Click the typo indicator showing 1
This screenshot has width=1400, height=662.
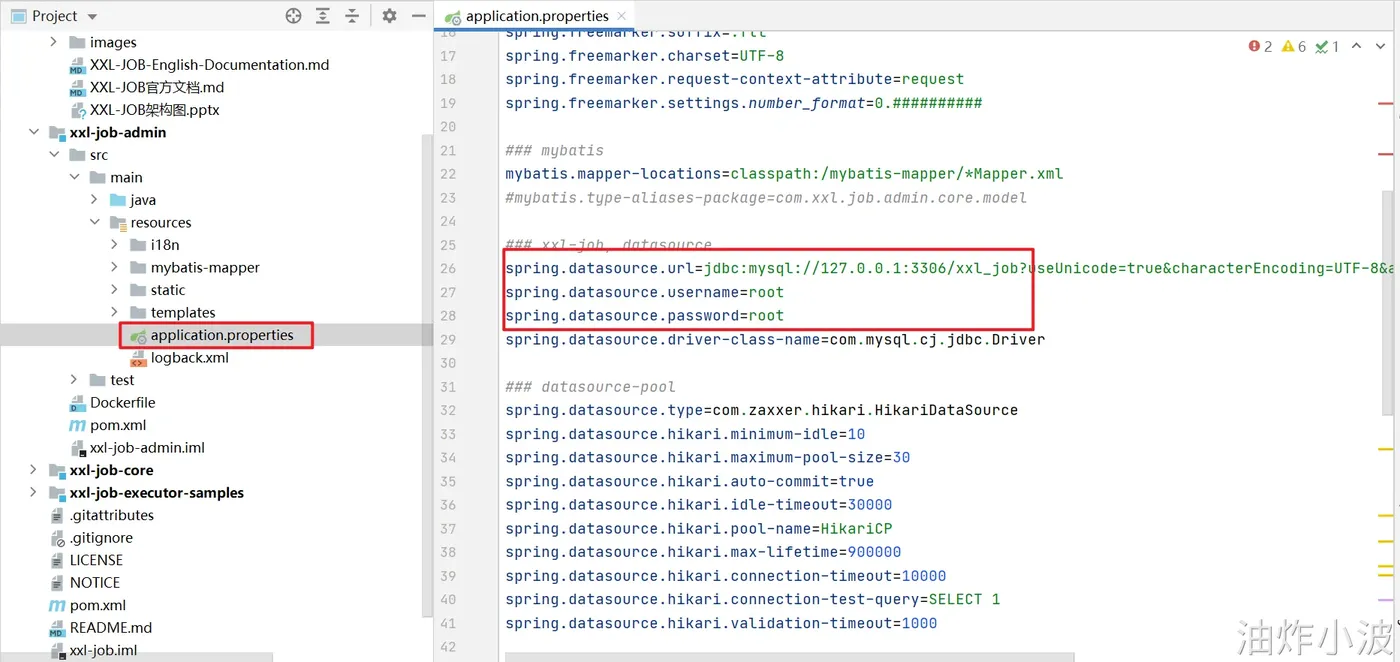pos(1327,46)
